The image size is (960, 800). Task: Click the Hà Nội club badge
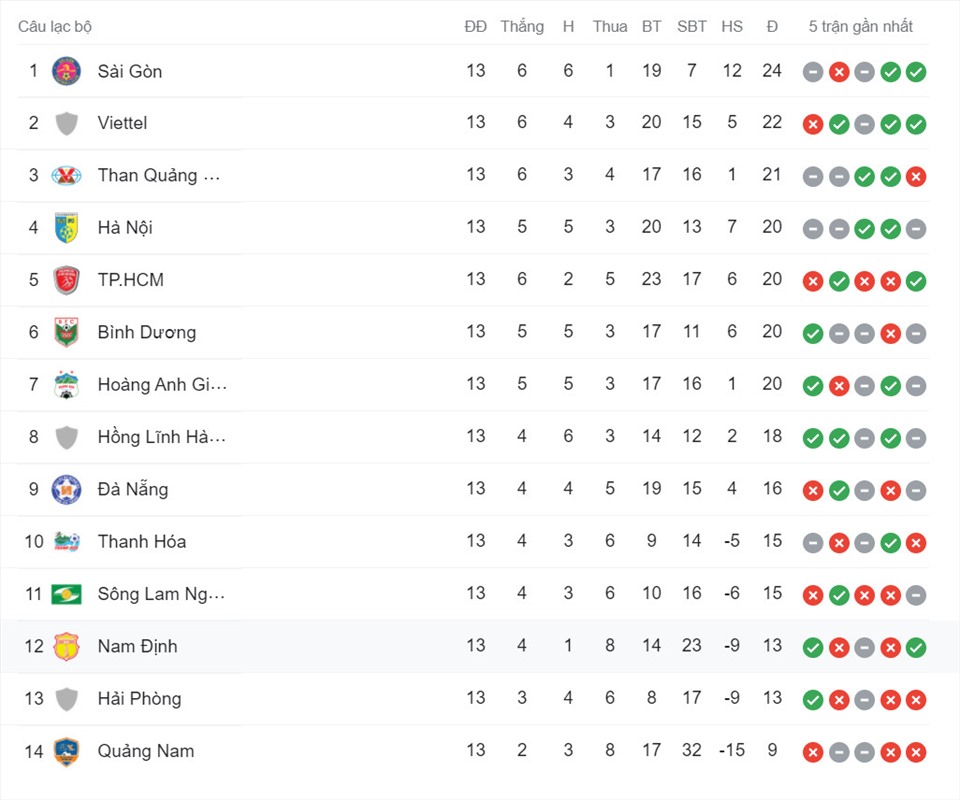[66, 228]
